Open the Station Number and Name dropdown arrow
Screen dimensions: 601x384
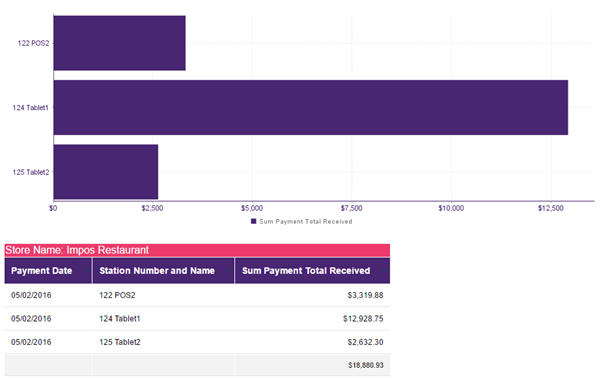click(x=229, y=271)
